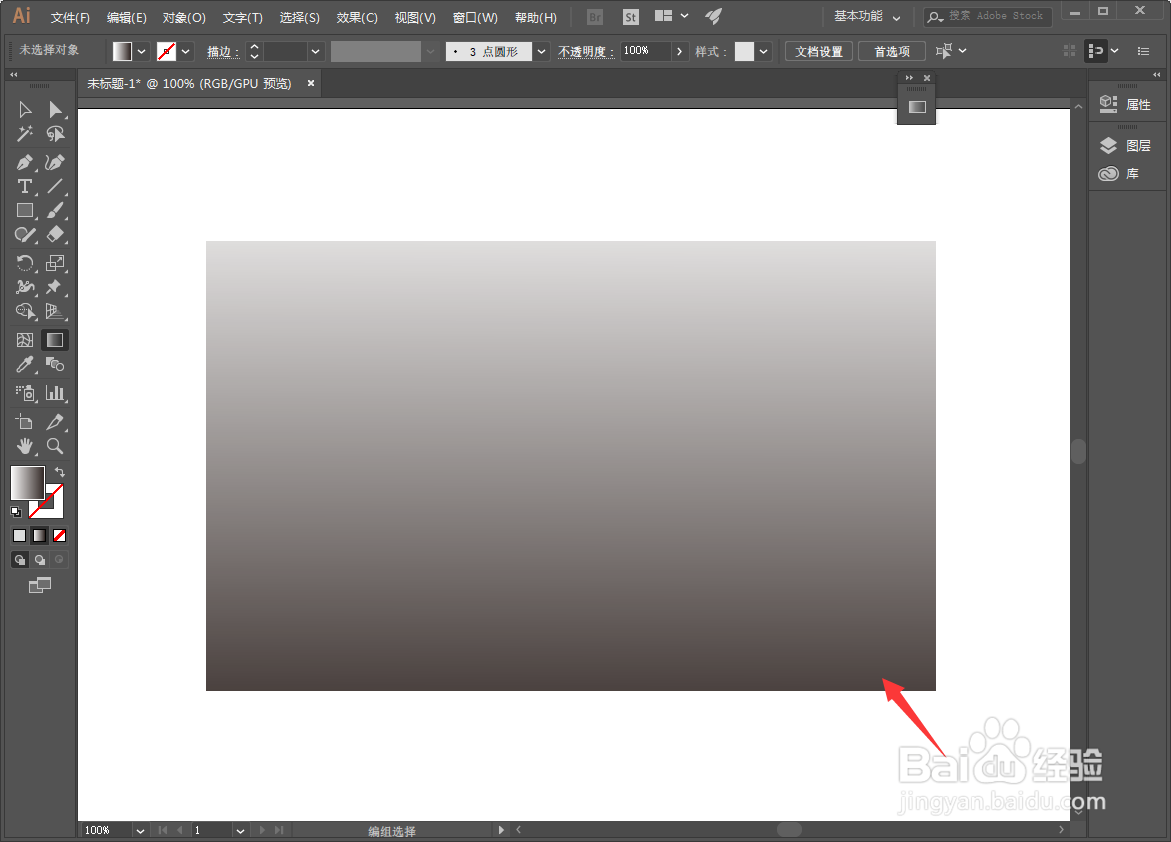This screenshot has width=1171, height=842.
Task: Reset to default fill and stroke
Action: tap(16, 512)
